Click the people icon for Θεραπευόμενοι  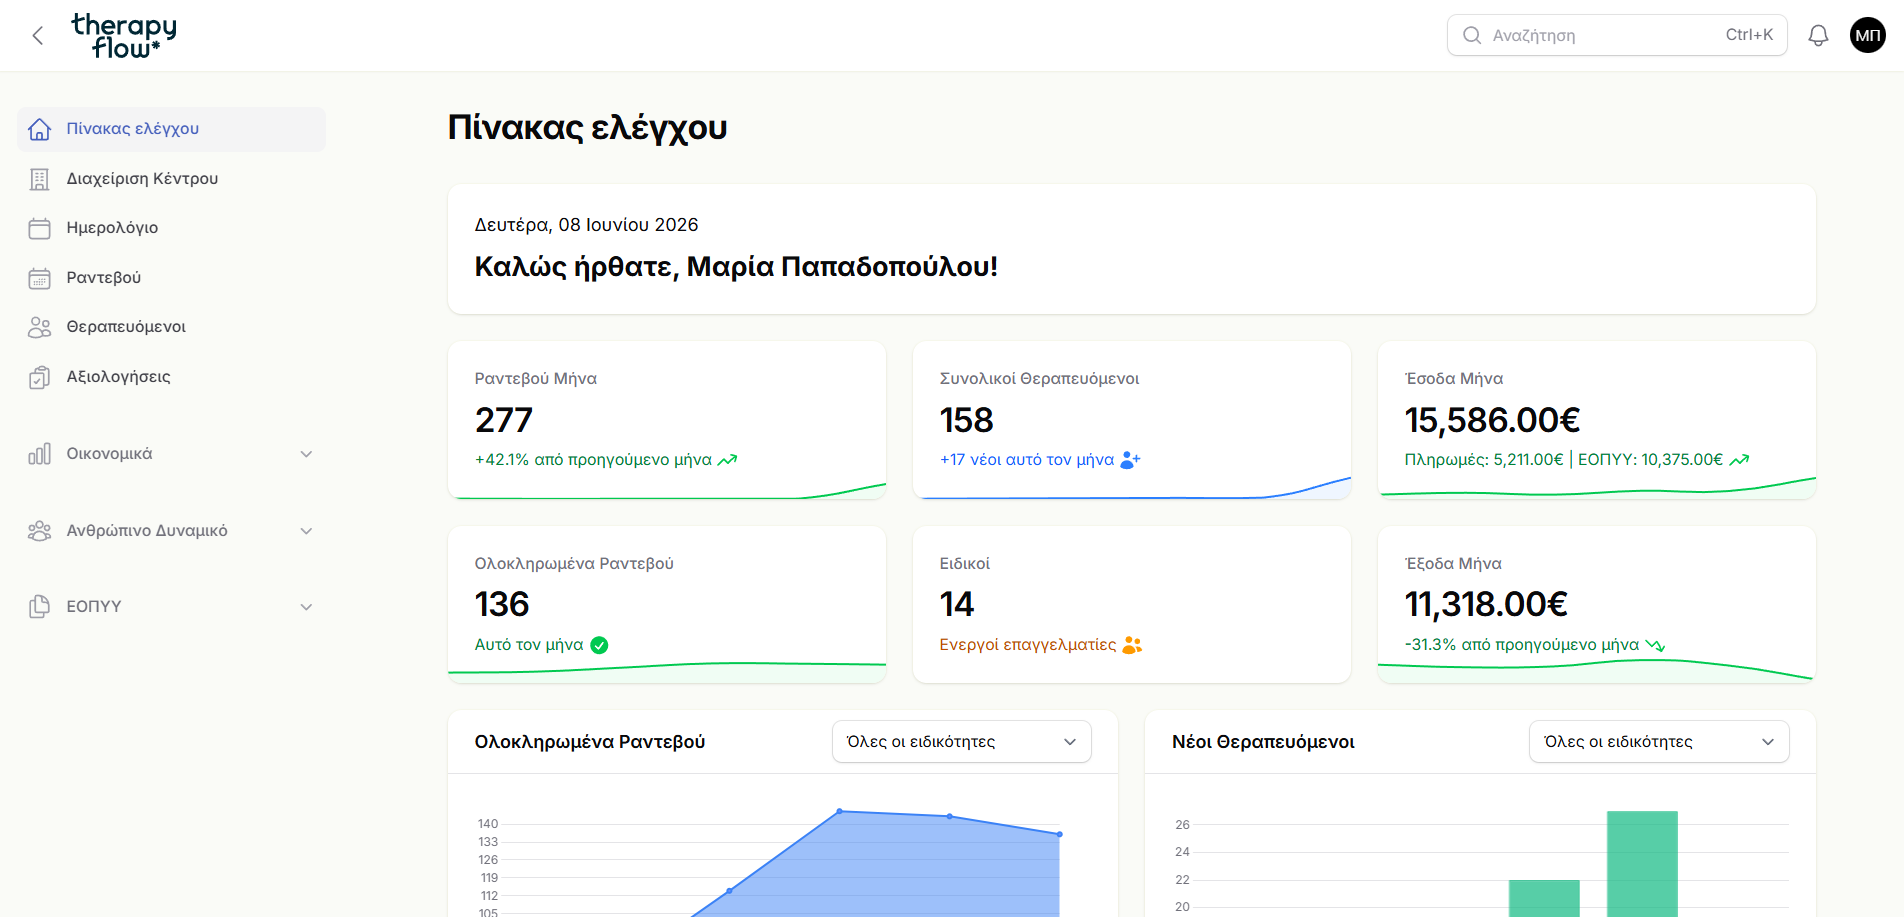[x=40, y=327]
